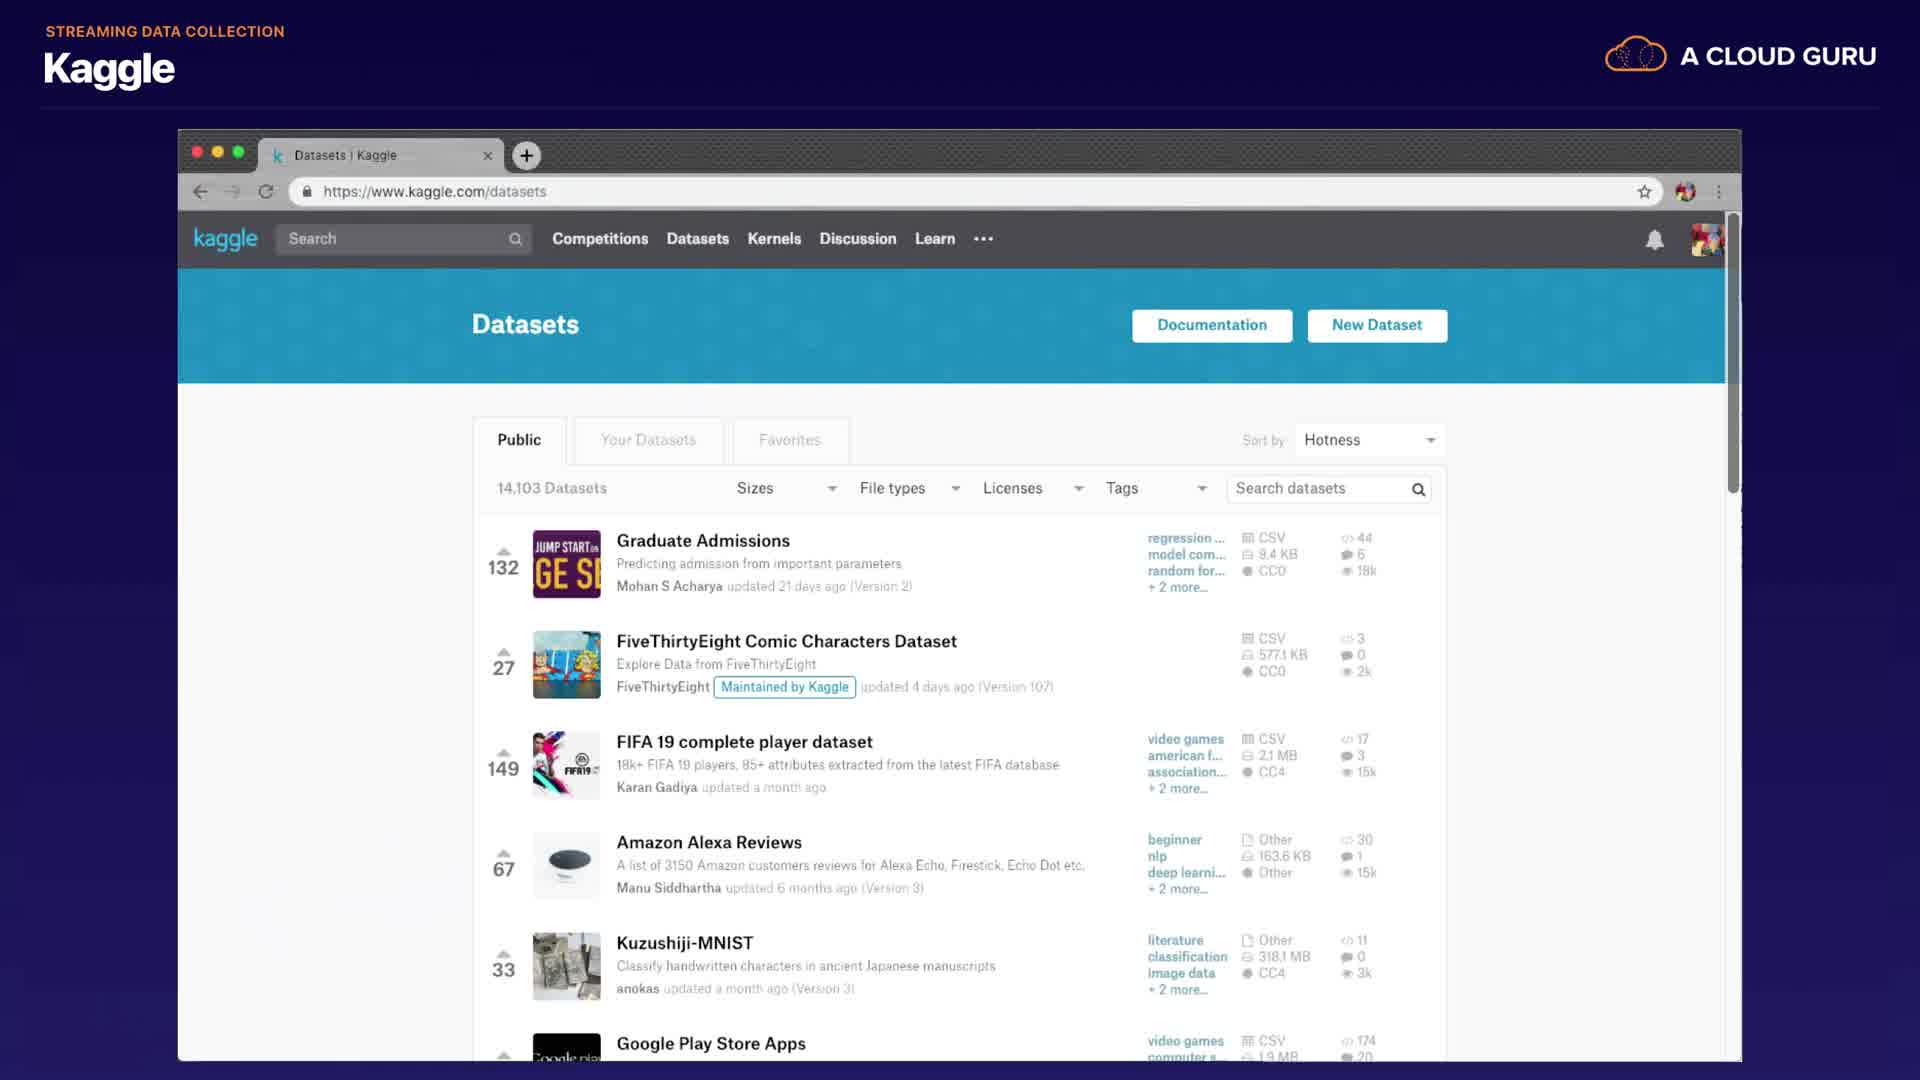Screen dimensions: 1920x1080
Task: Click browser back arrow
Action: [201, 192]
